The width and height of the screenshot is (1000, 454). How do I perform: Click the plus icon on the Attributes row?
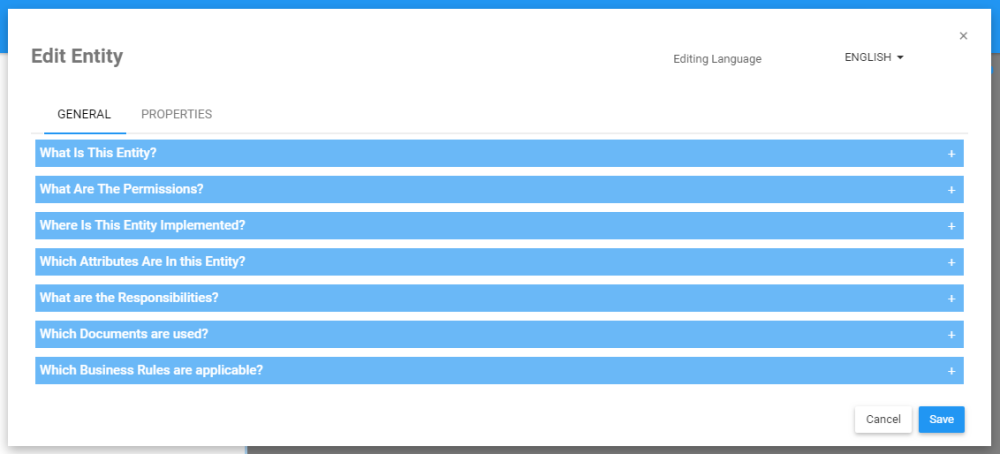tap(951, 262)
